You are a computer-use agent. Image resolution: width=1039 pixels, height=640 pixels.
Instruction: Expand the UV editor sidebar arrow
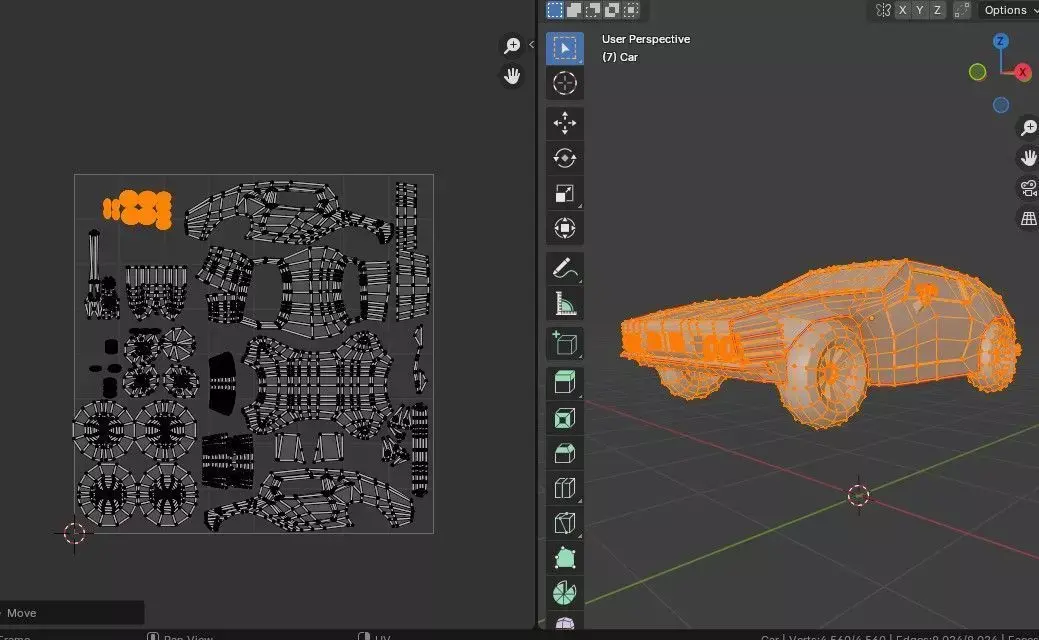coord(531,45)
